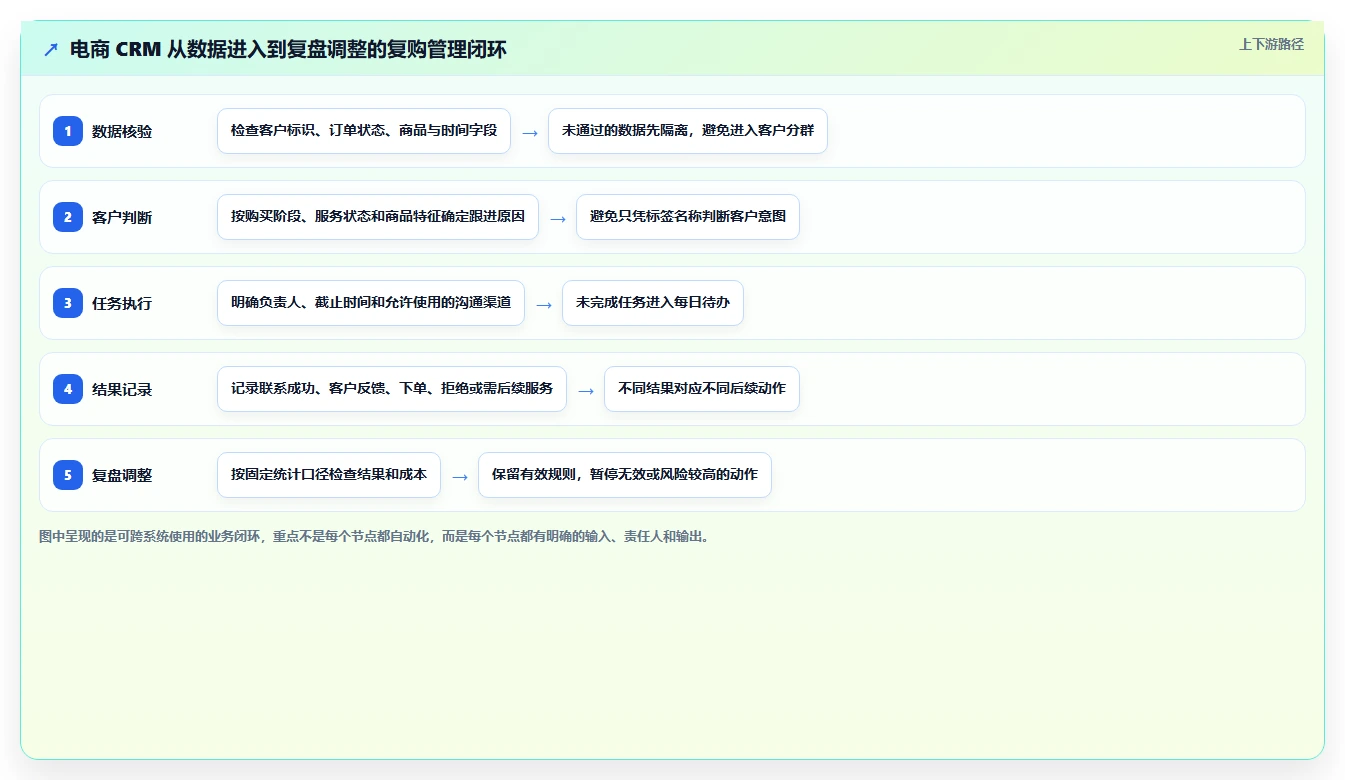Click the 记录联系成功、客户反馈 box
The width and height of the screenshot is (1345, 780).
pyautogui.click(x=392, y=389)
